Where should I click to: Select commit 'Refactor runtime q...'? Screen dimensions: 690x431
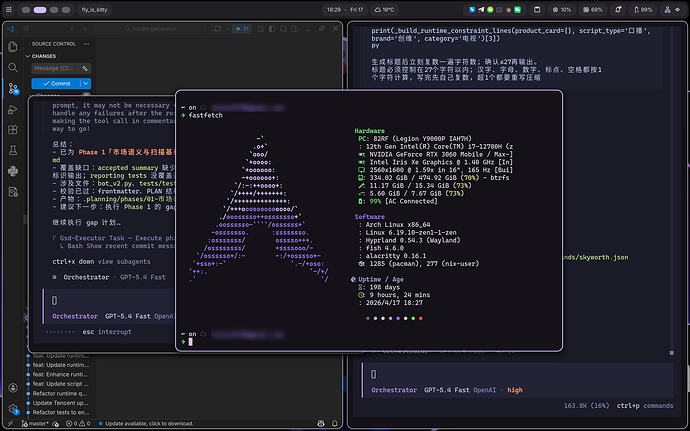(x=60, y=394)
